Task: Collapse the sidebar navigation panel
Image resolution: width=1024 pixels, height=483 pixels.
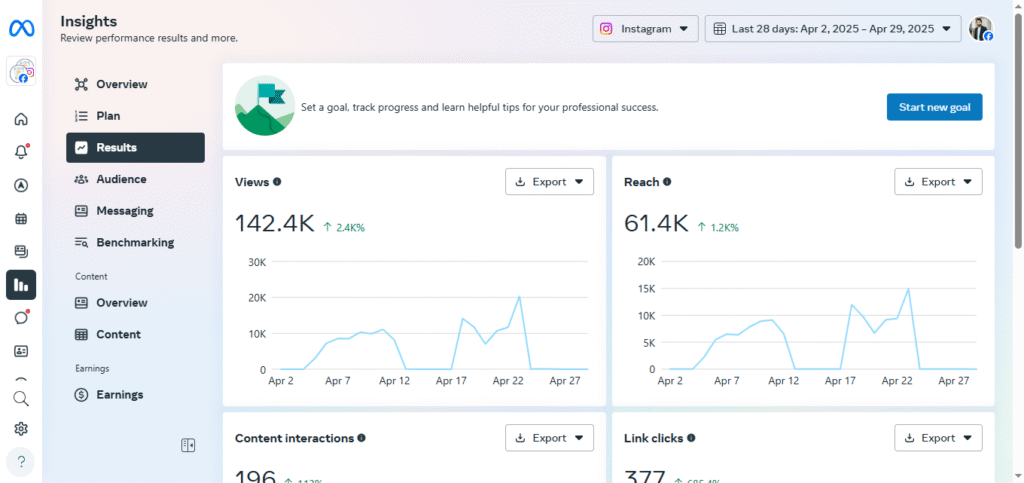Action: (x=187, y=445)
